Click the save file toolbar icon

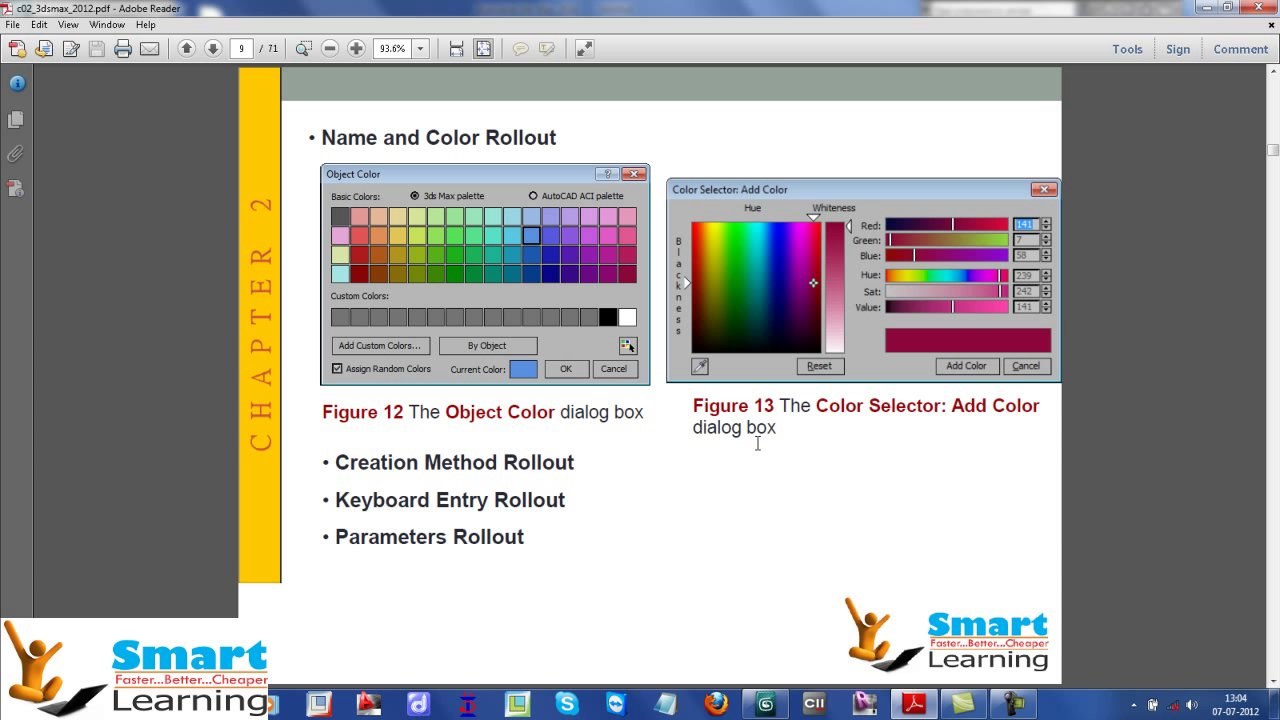[x=97, y=49]
